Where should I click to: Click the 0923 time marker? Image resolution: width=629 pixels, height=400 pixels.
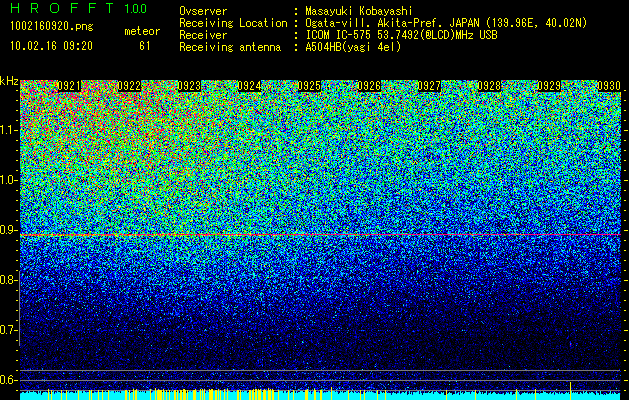pos(189,86)
